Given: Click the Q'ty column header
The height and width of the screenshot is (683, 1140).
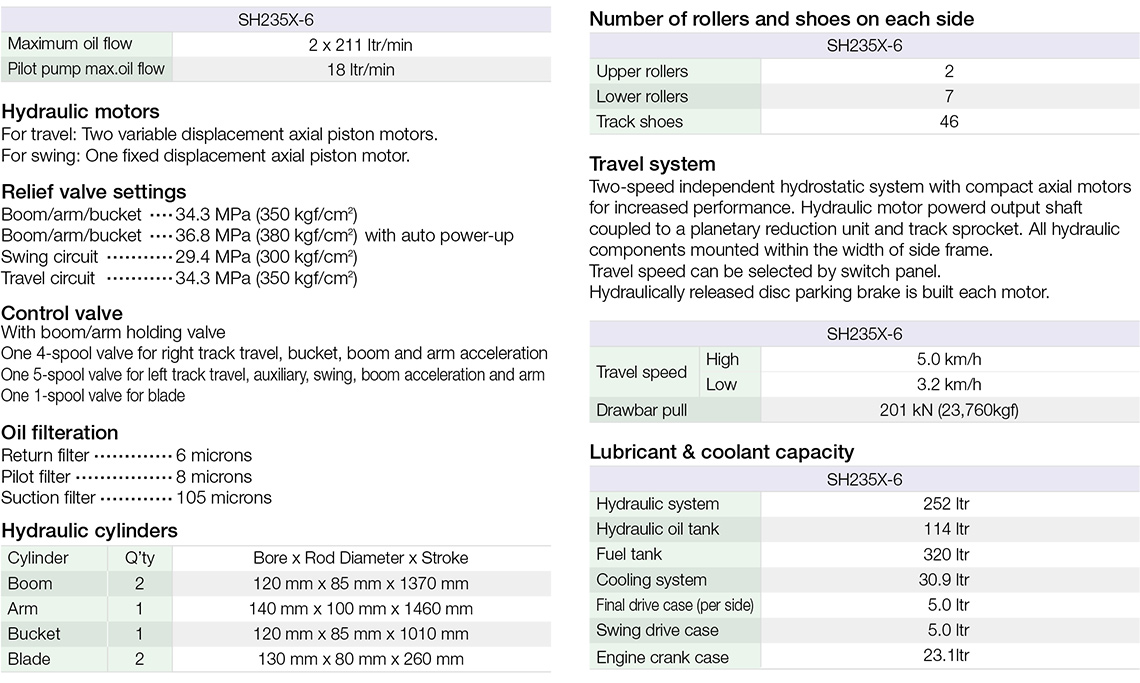Looking at the screenshot, I should 139,558.
